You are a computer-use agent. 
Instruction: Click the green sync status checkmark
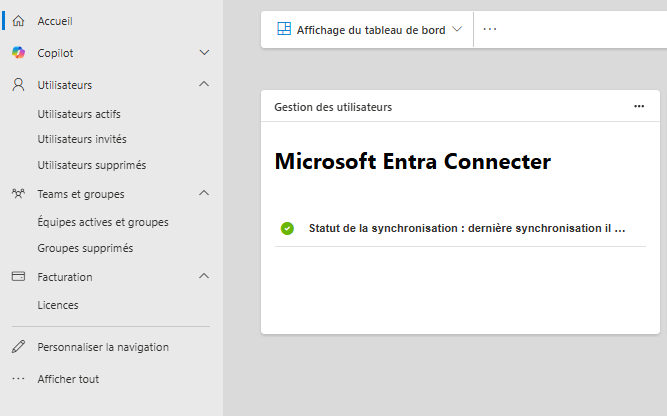pyautogui.click(x=287, y=229)
